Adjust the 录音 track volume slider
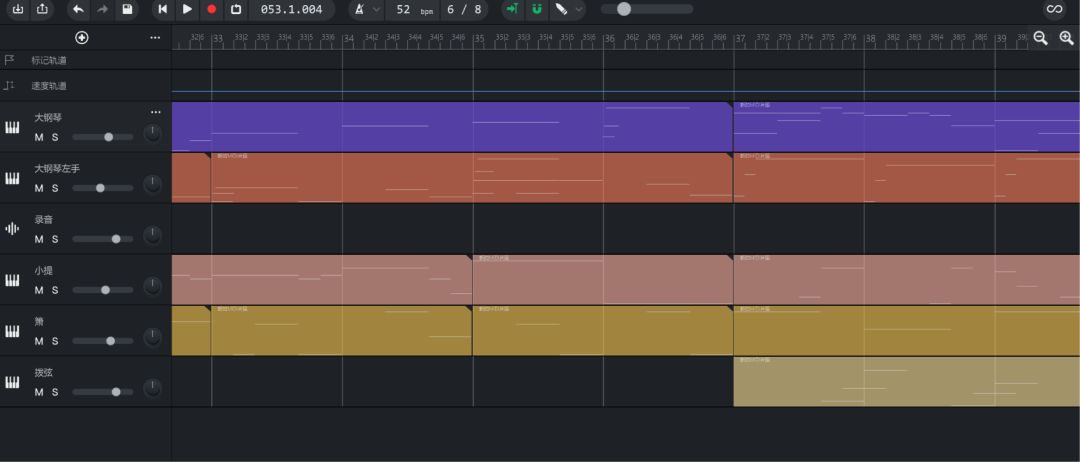The height and width of the screenshot is (462, 1080). coord(103,239)
